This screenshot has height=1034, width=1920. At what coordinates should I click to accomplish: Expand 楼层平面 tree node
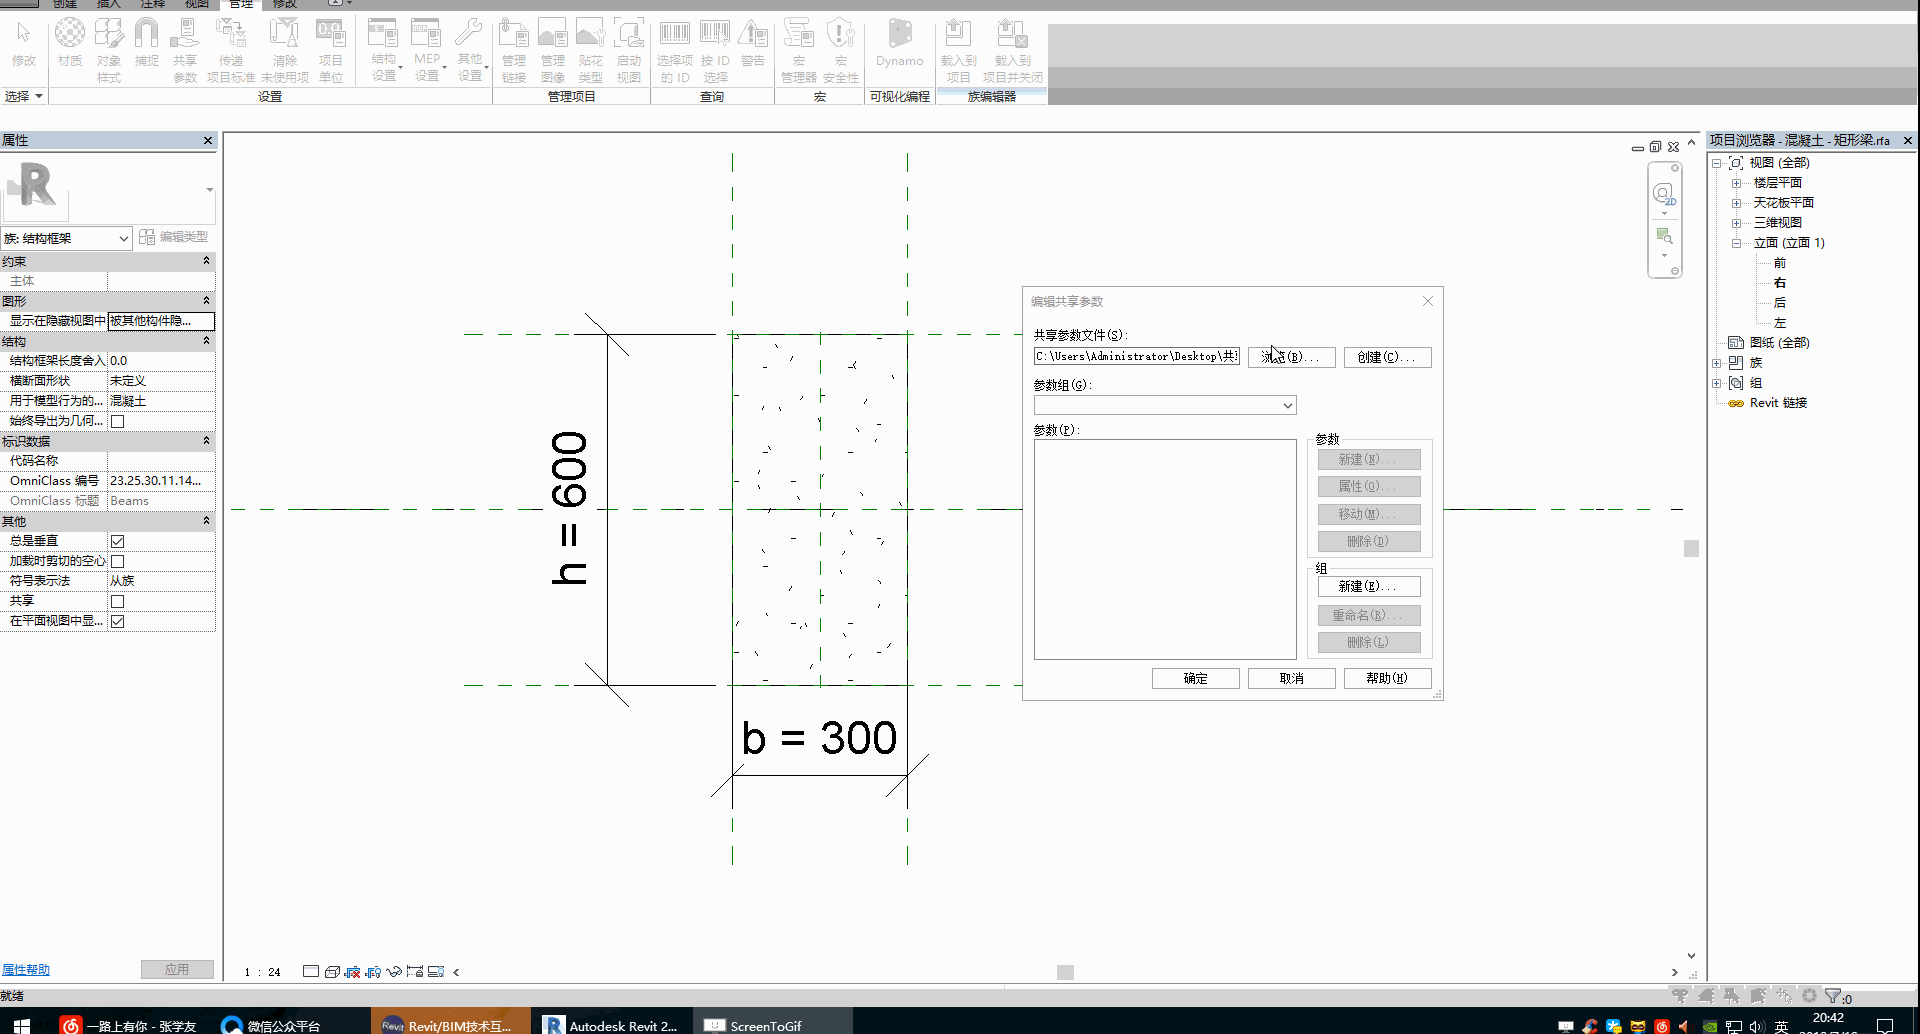coord(1737,183)
